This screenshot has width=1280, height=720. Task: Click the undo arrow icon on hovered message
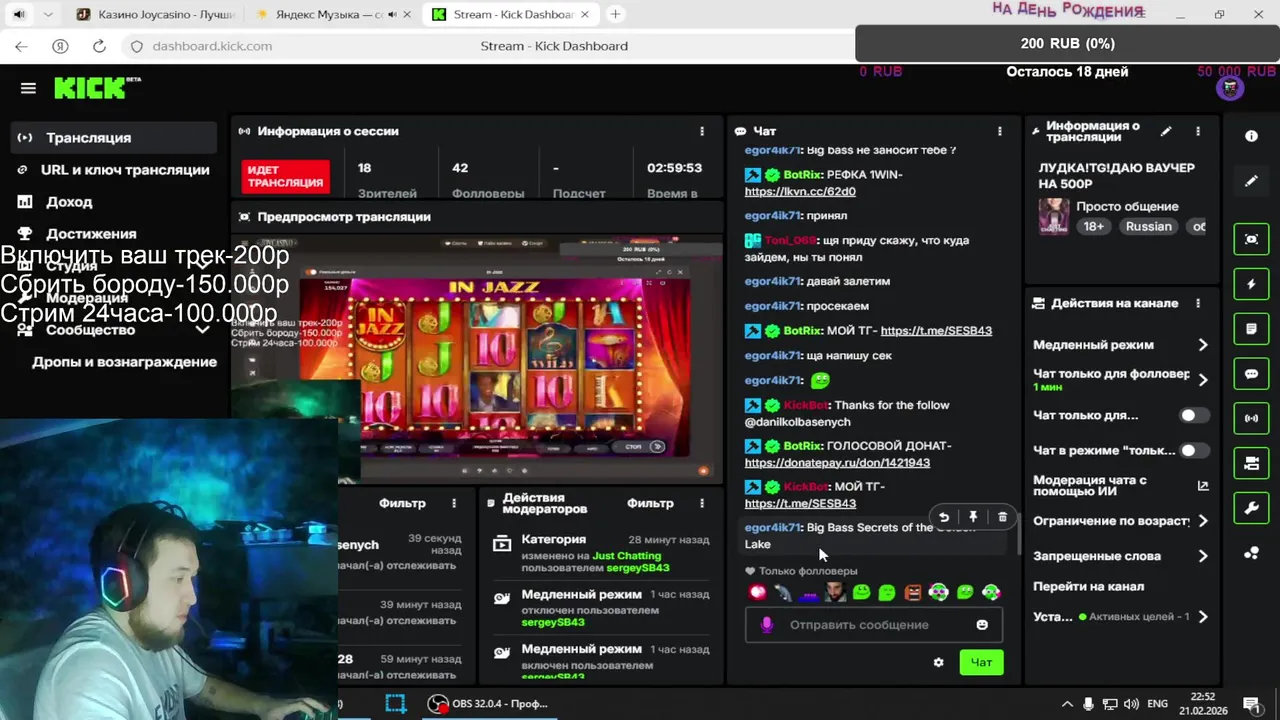(943, 517)
